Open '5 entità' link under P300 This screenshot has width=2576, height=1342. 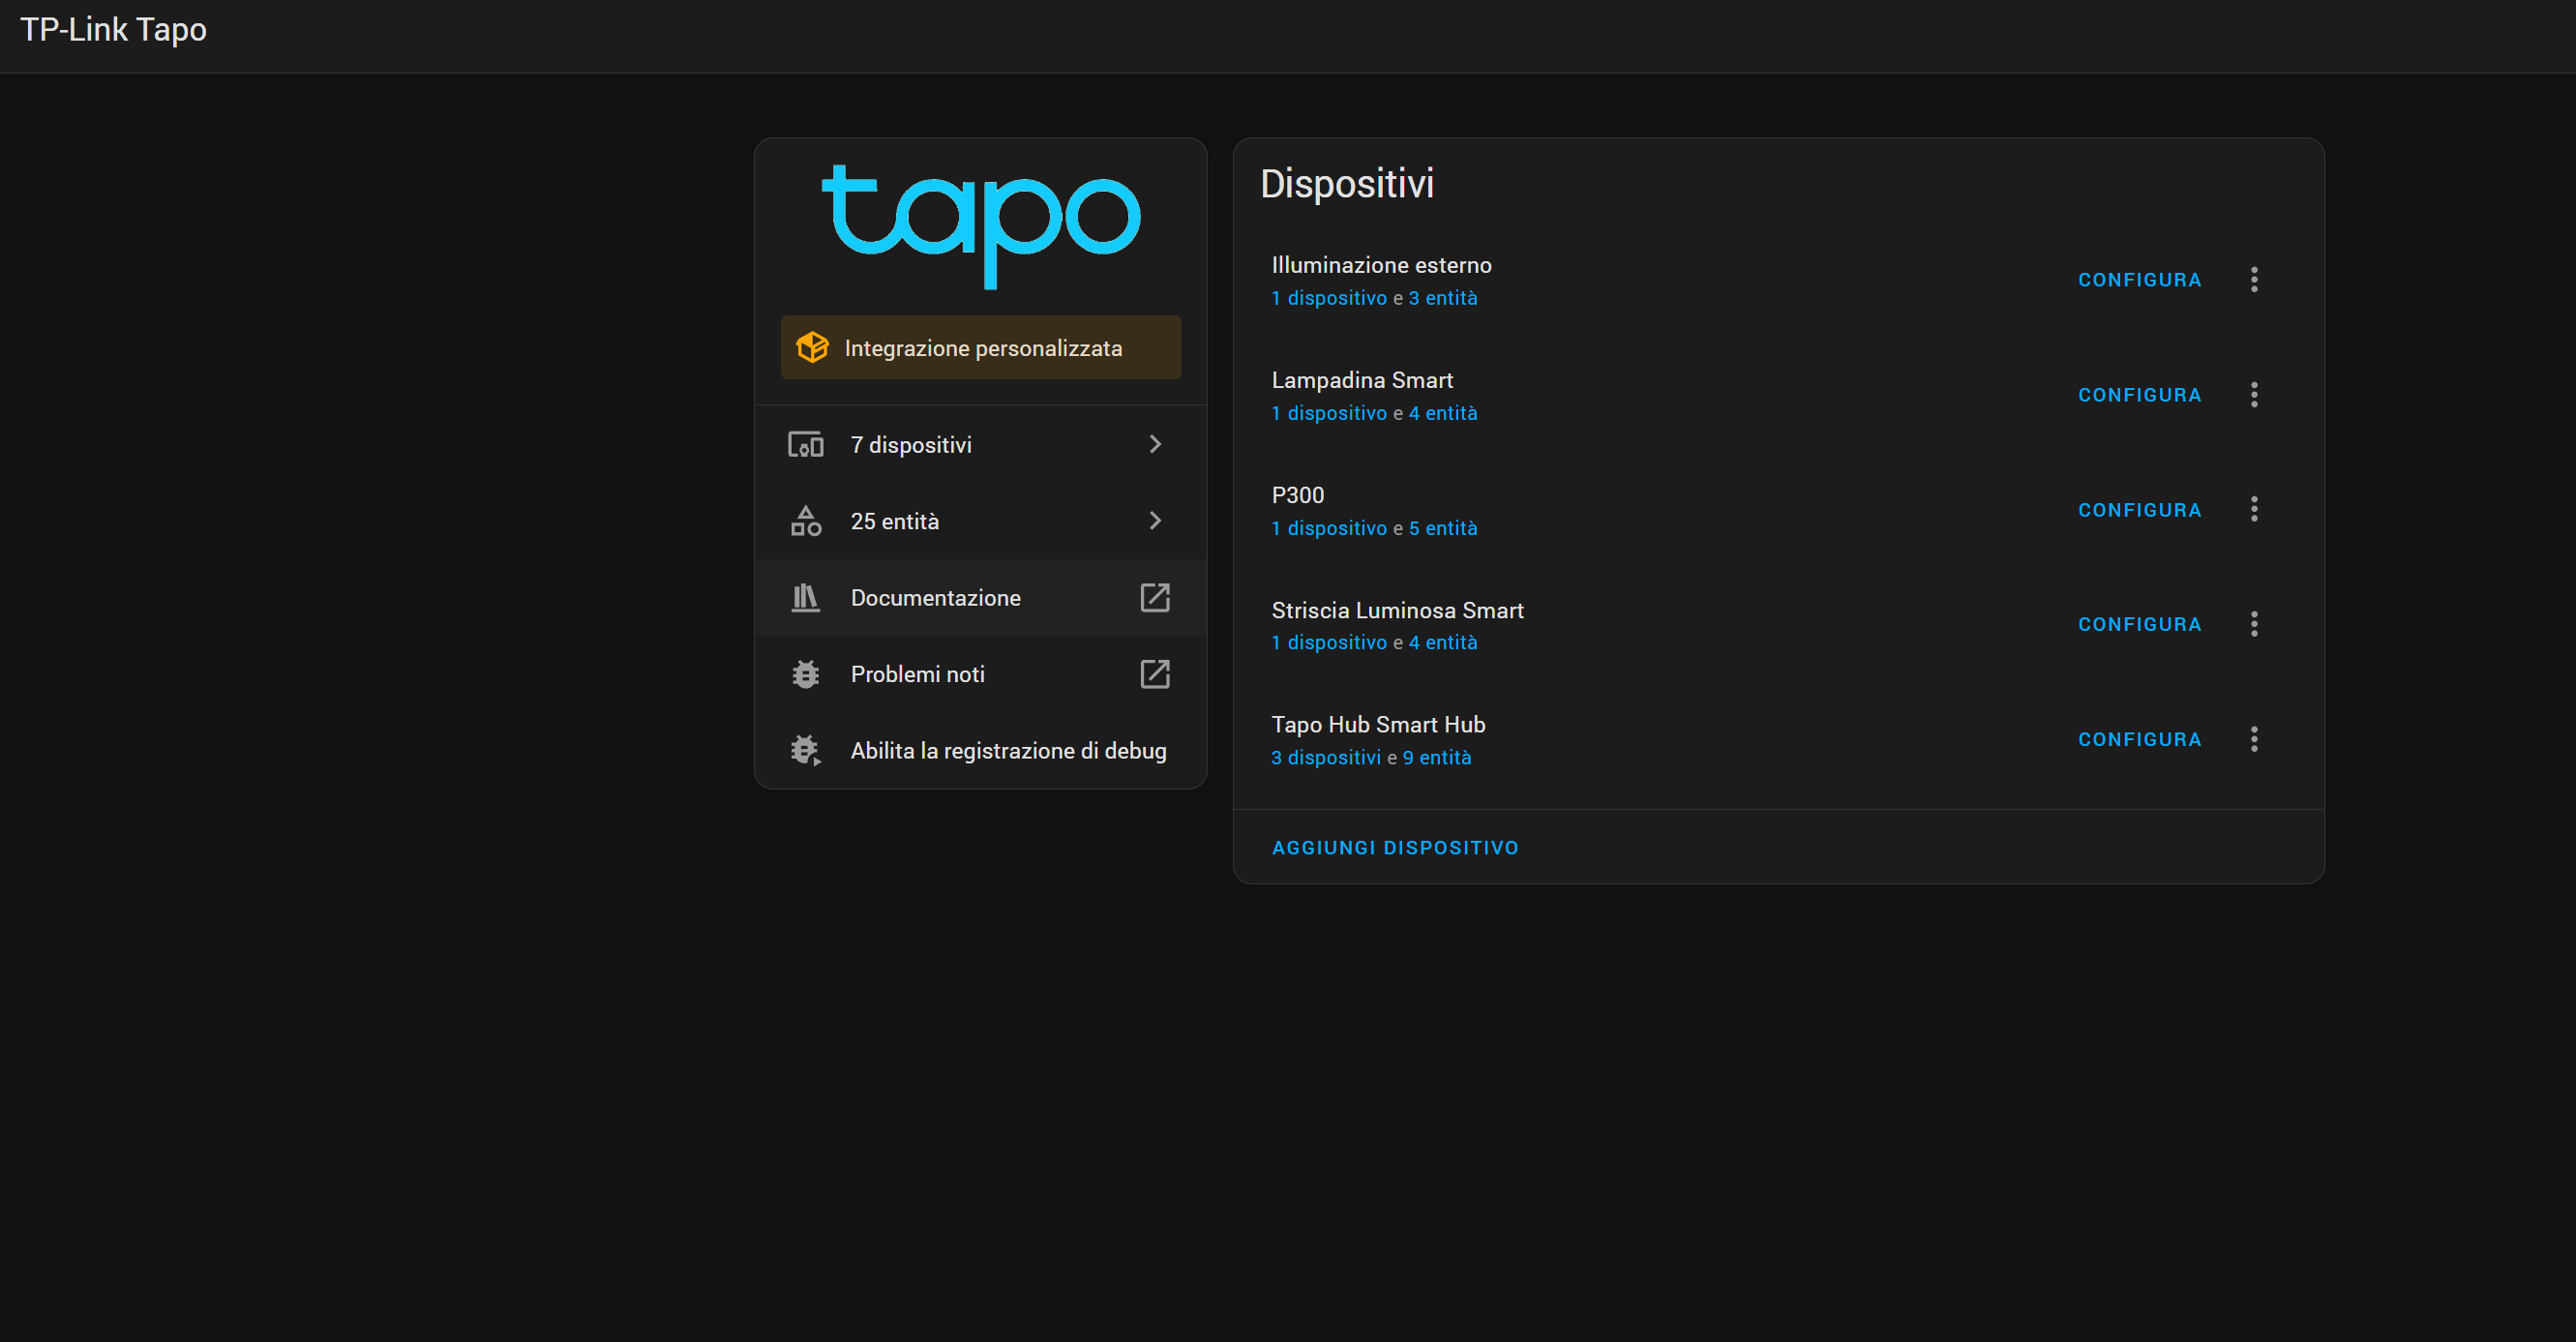[1443, 528]
